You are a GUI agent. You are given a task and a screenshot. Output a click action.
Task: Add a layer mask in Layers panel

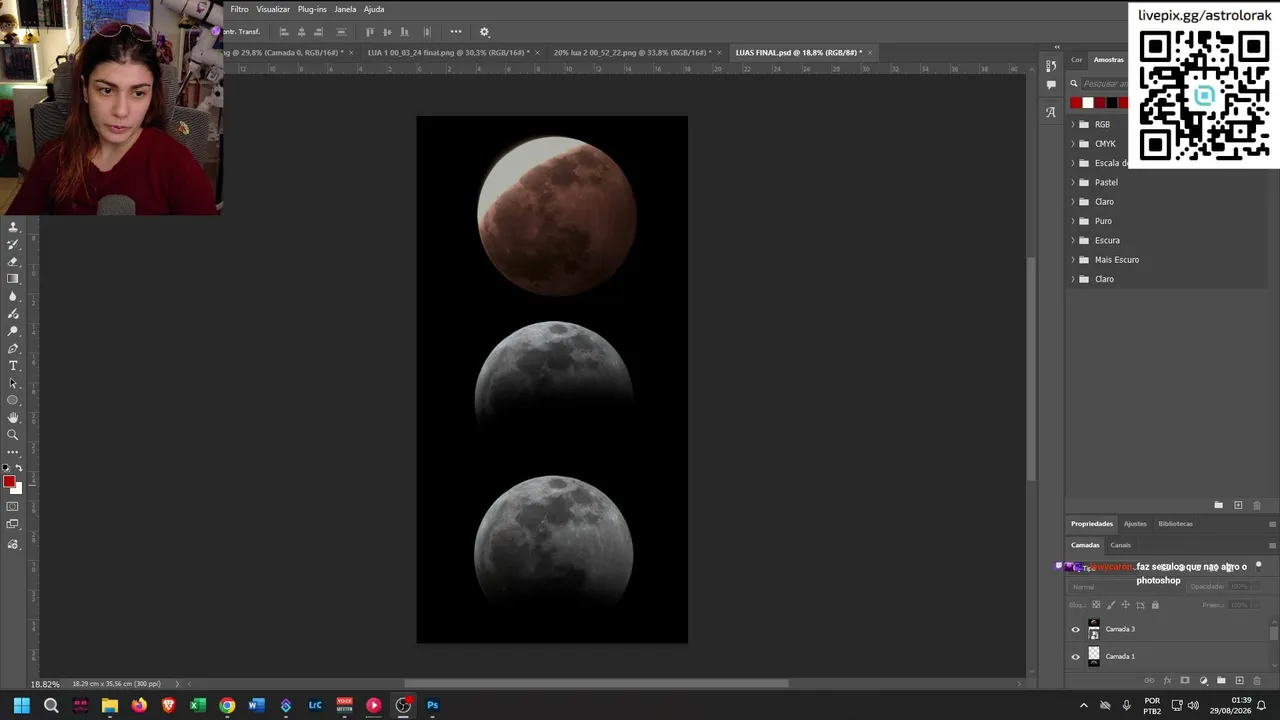point(1185,680)
